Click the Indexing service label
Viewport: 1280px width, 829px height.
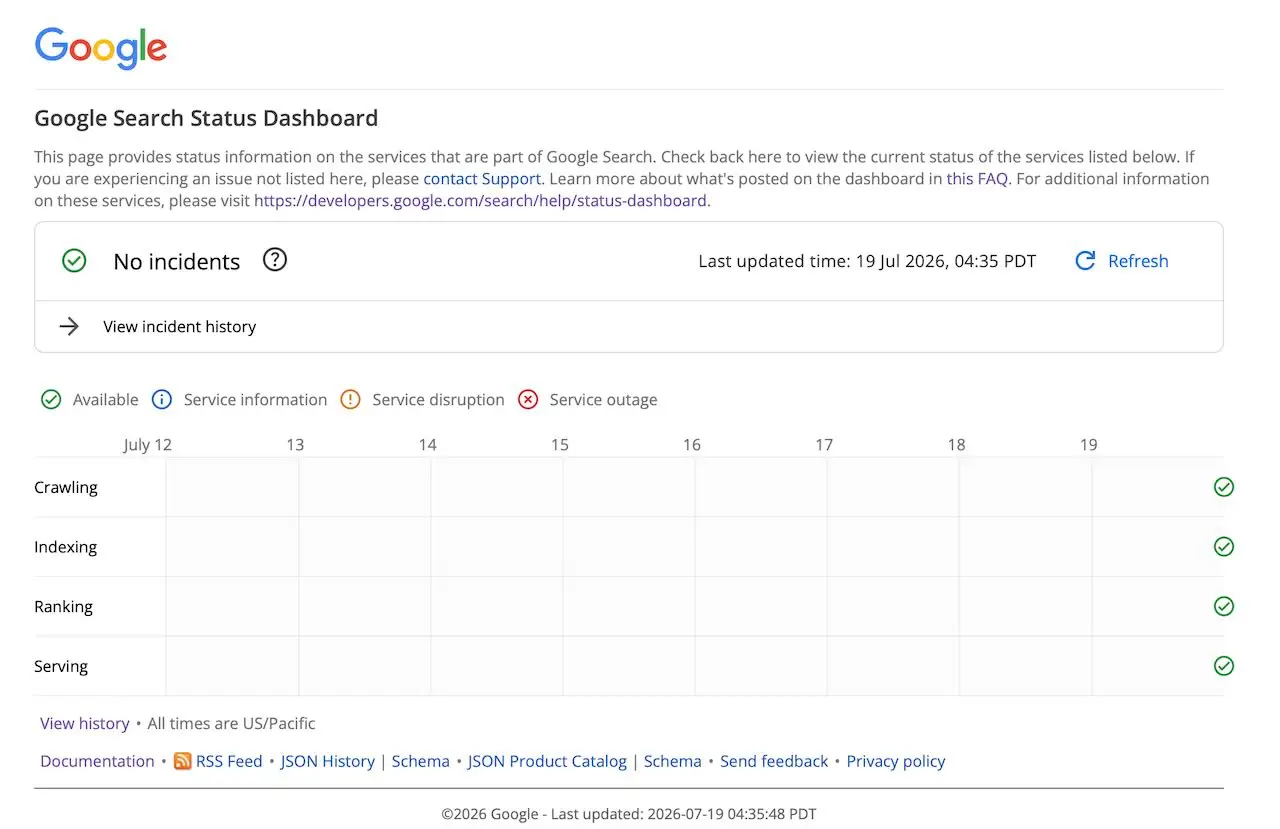coord(66,547)
